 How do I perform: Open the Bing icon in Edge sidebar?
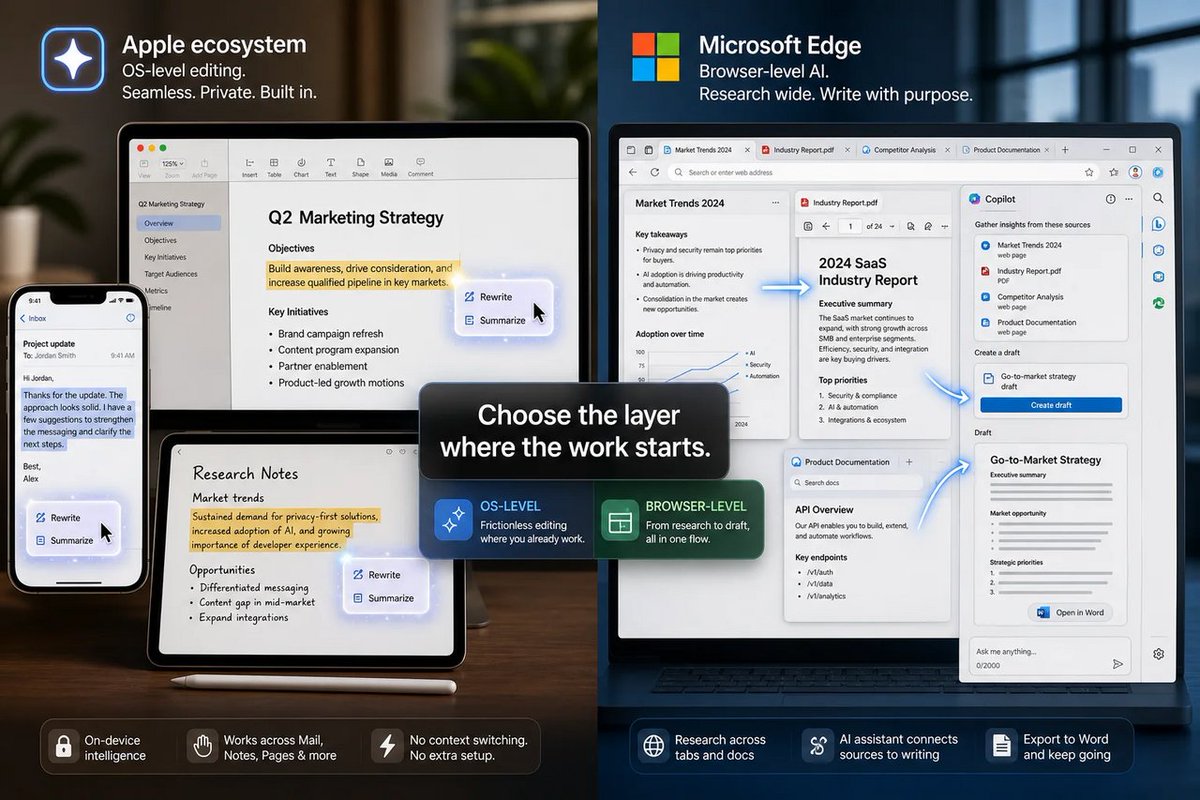coord(1158,224)
